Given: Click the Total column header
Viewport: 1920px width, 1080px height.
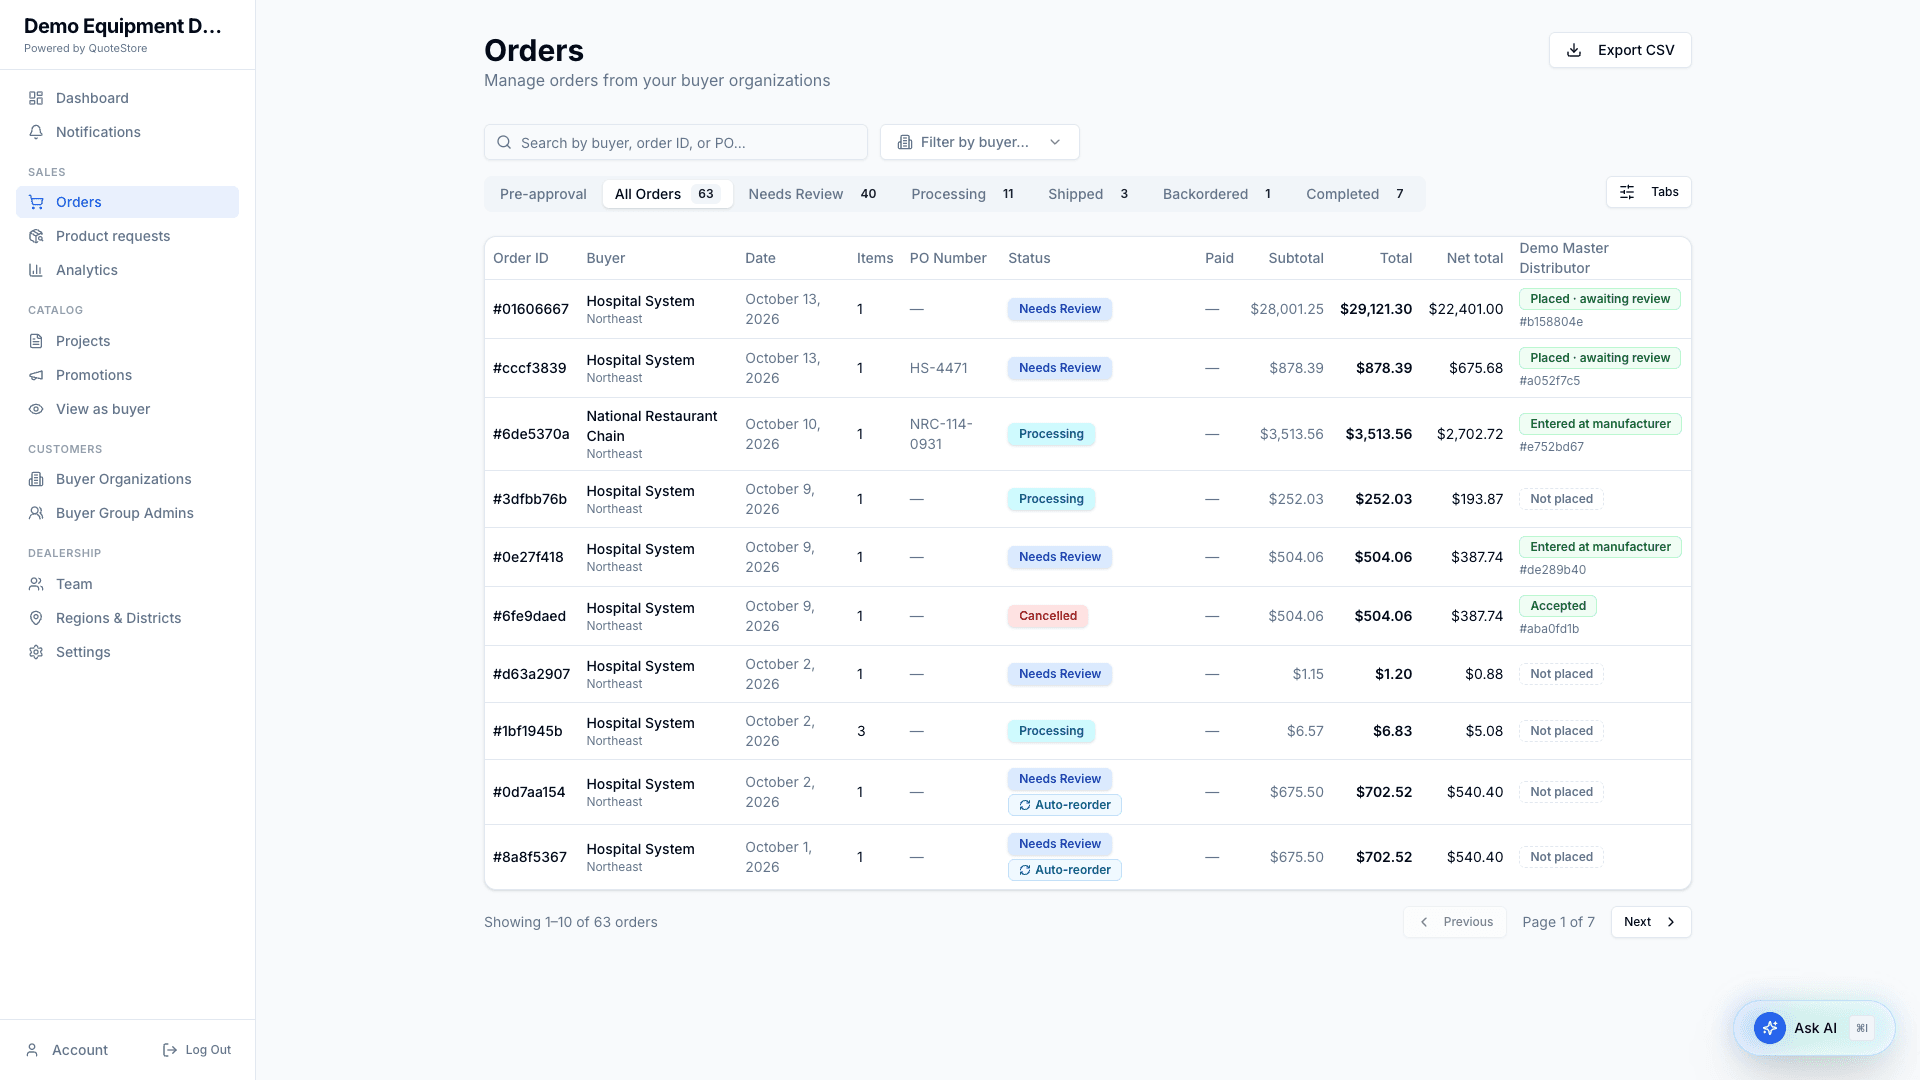Looking at the screenshot, I should pyautogui.click(x=1396, y=258).
